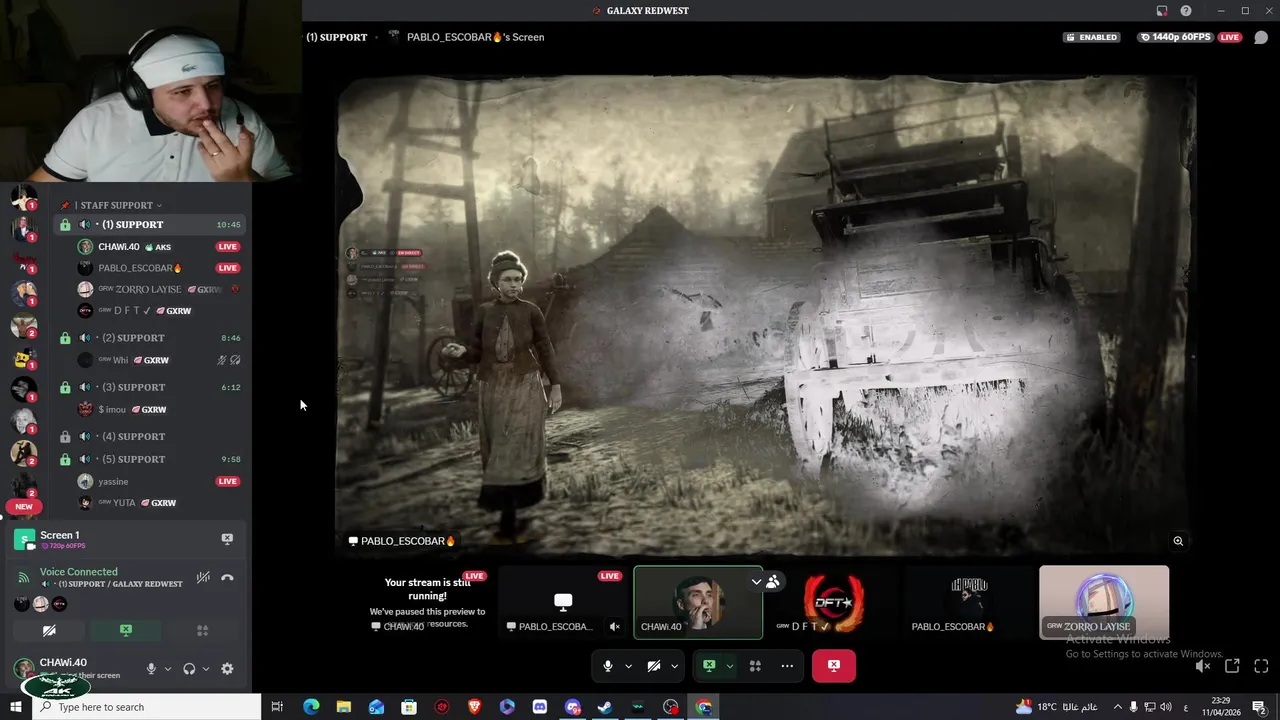Select user ZORRO LAYISE in the channel list
The width and height of the screenshot is (1280, 720).
coord(160,289)
